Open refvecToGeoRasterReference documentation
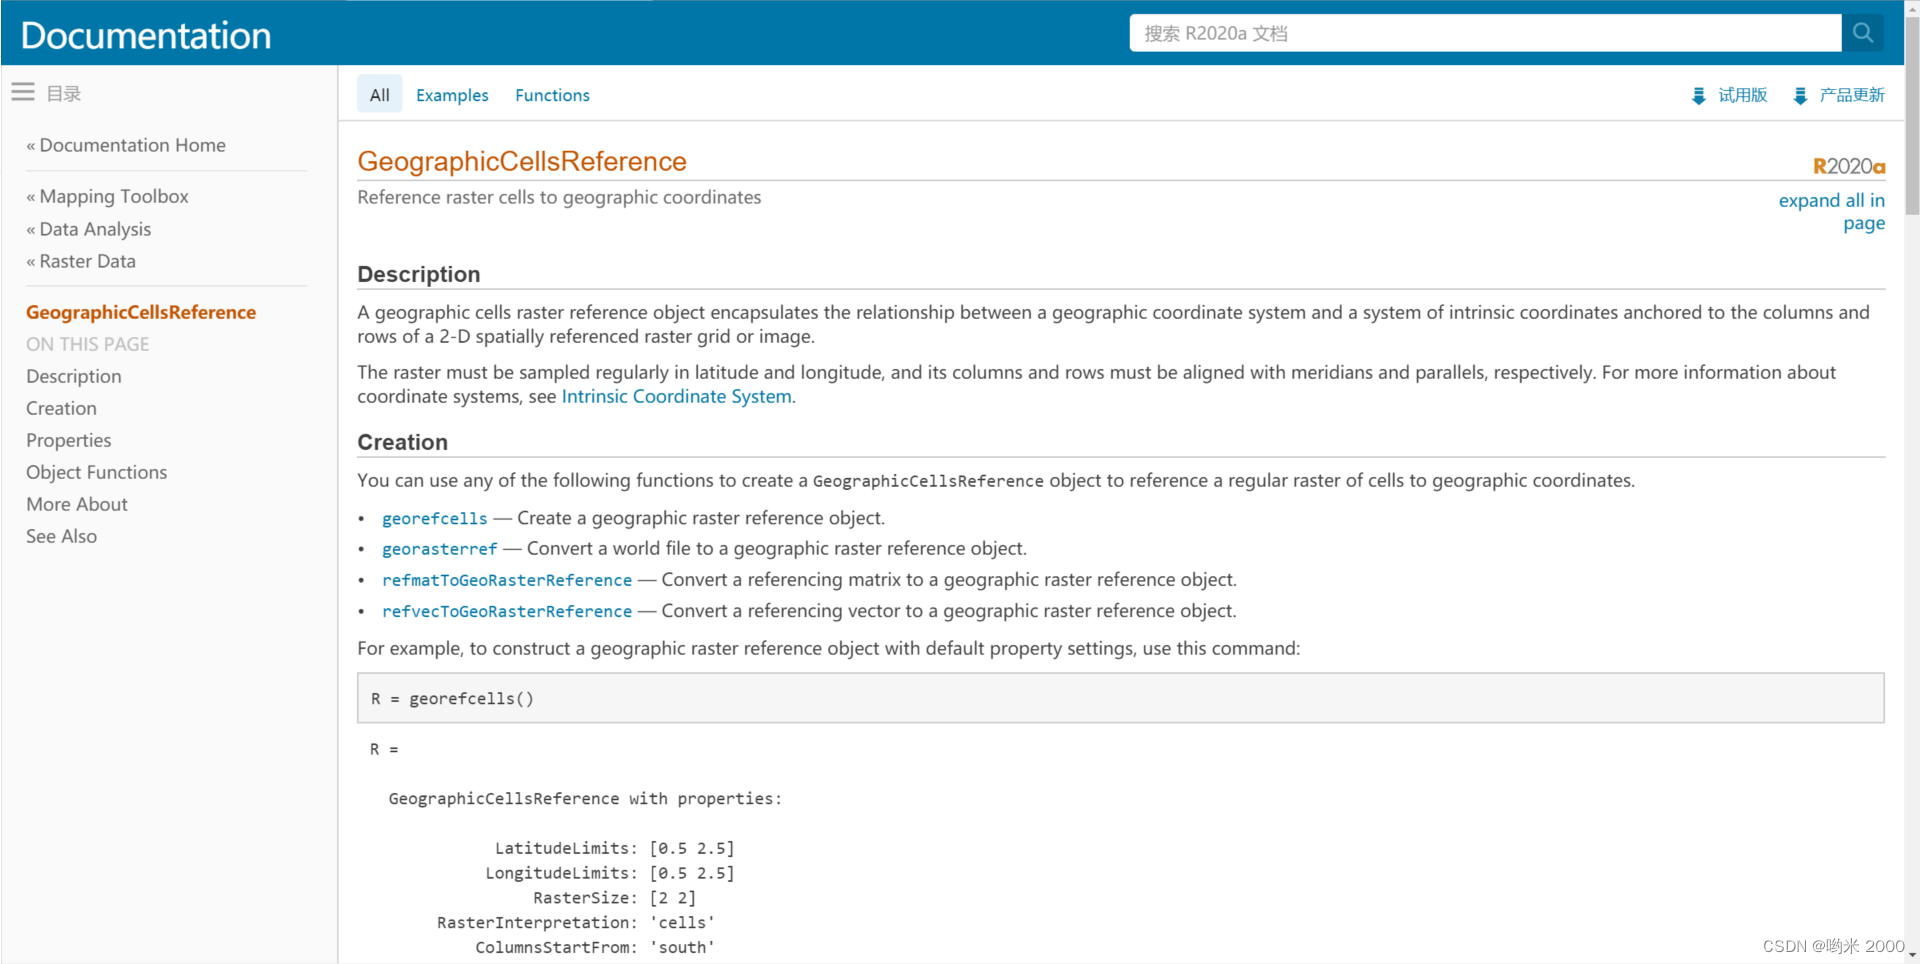The height and width of the screenshot is (964, 1920). 506,611
